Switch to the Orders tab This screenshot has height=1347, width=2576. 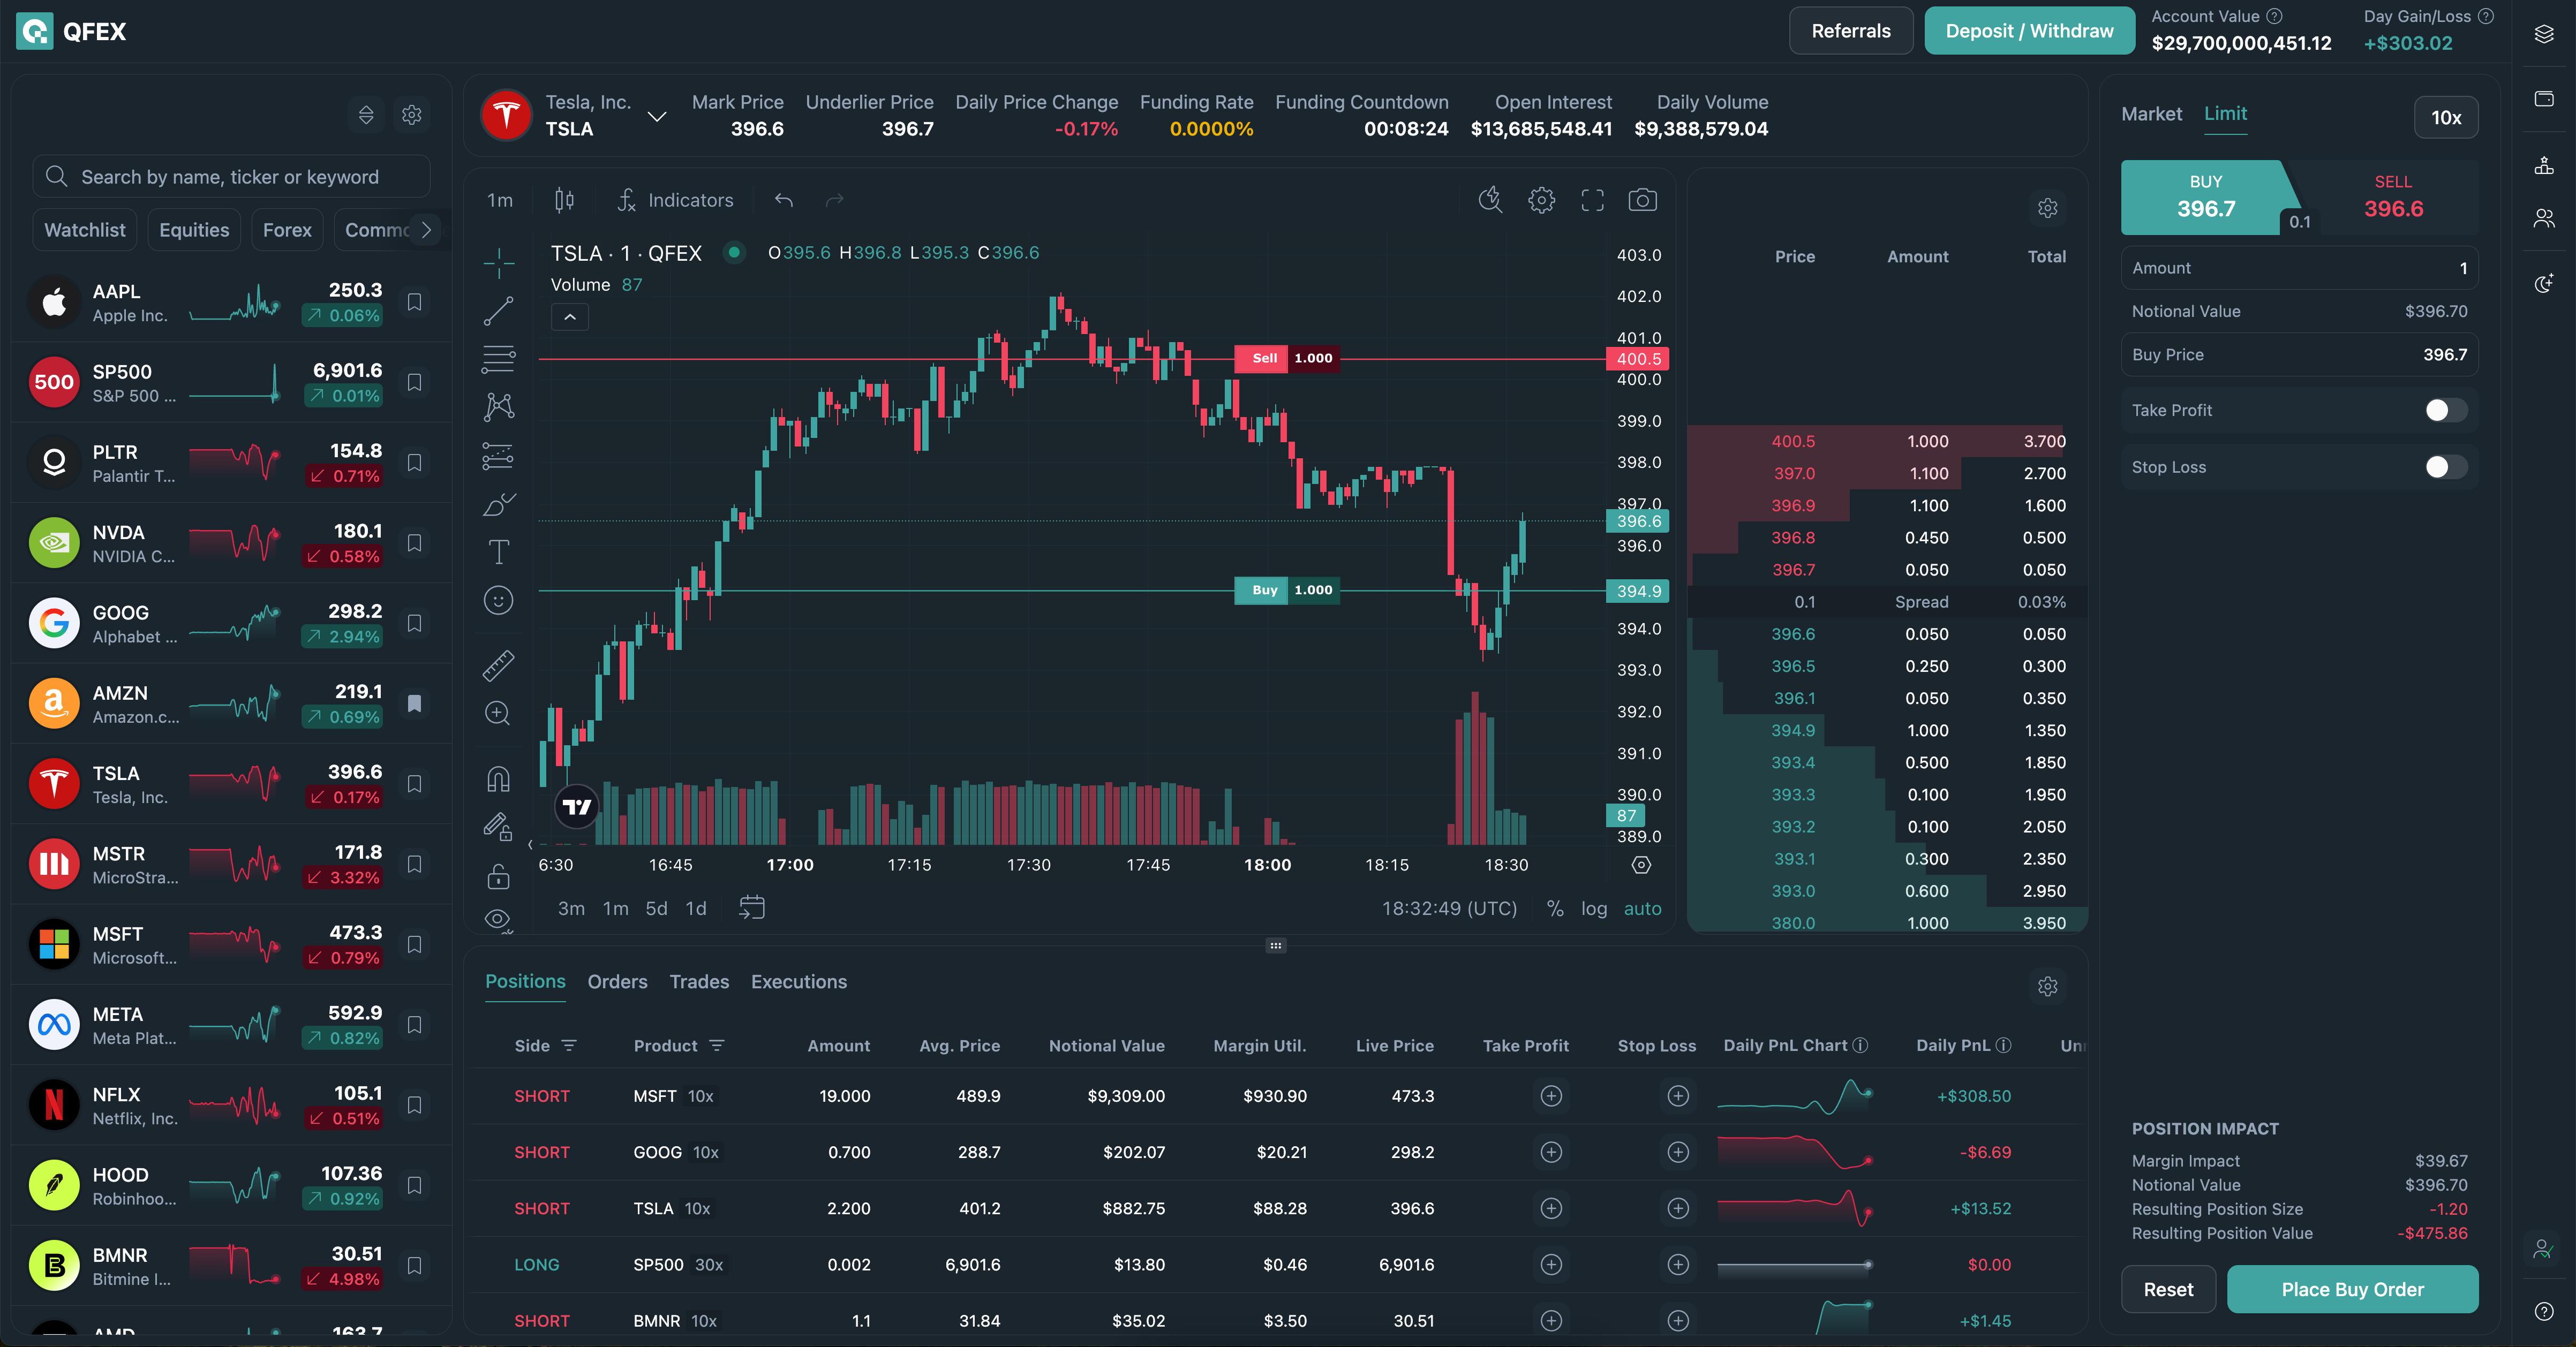click(617, 981)
